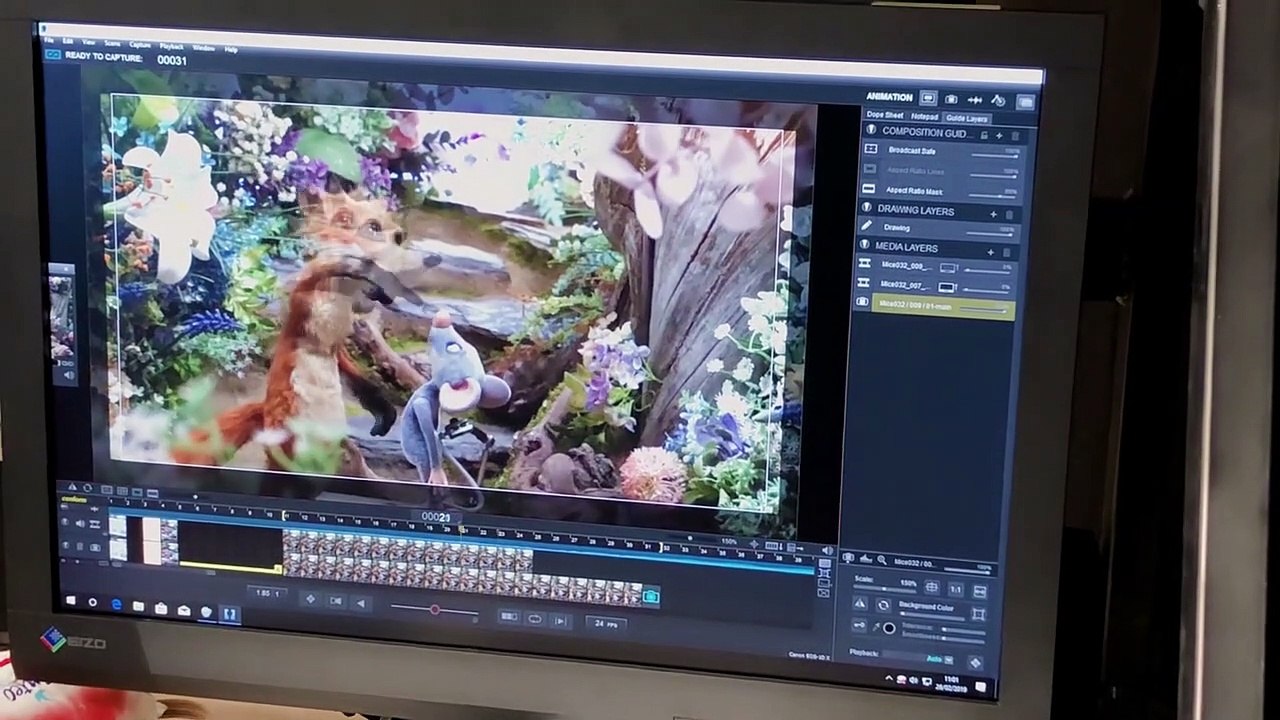Image resolution: width=1280 pixels, height=720 pixels.
Task: Click the fit-to-window icon beside Scale
Action: click(x=932, y=588)
